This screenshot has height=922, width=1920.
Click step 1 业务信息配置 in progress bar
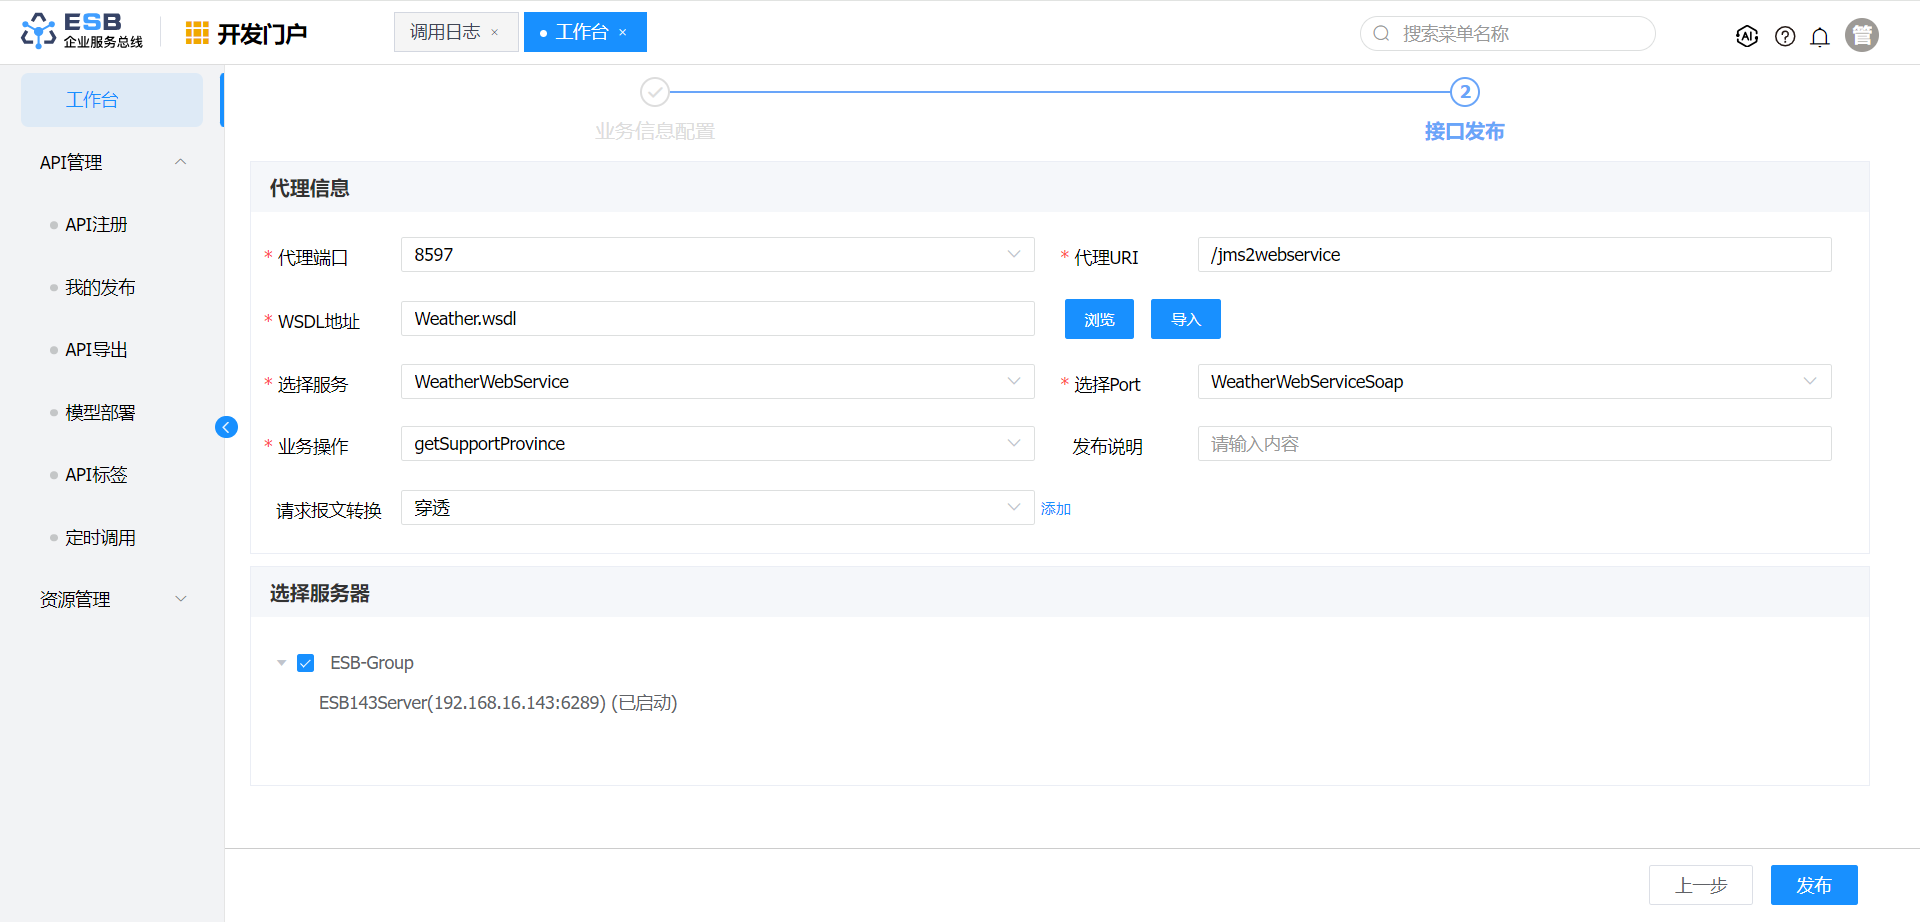tap(655, 93)
